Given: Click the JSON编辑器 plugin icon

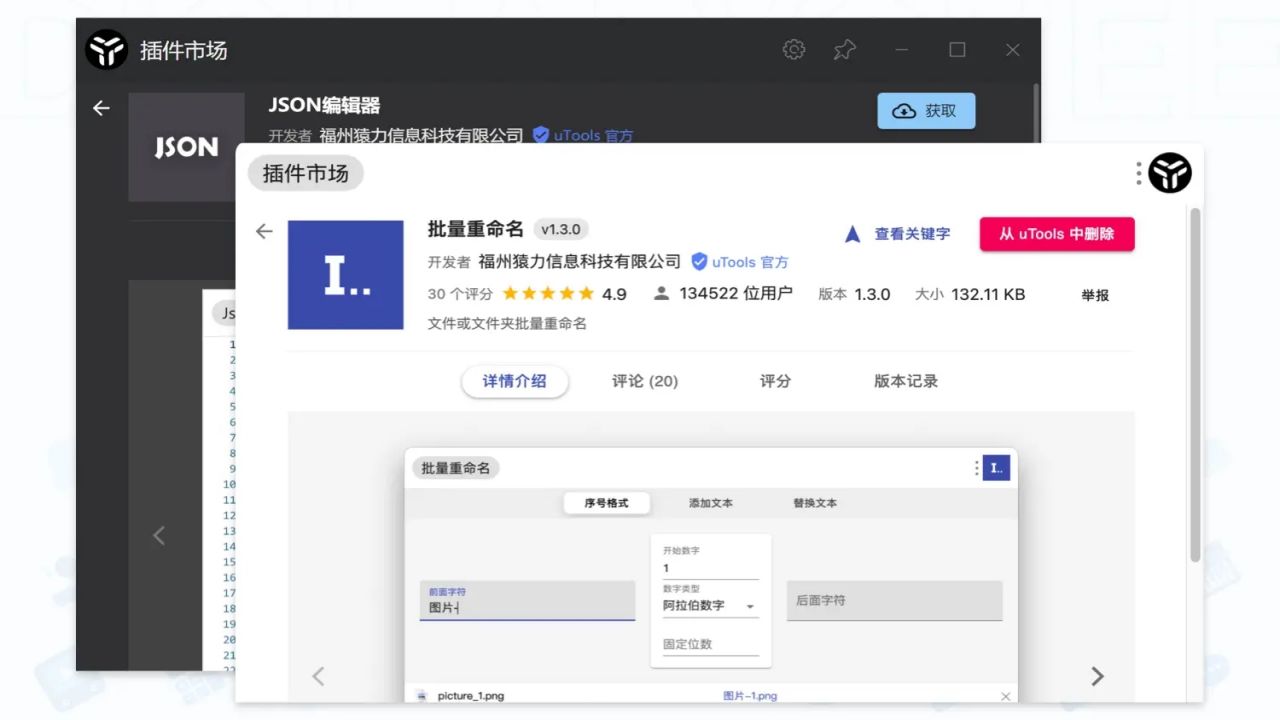Looking at the screenshot, I should [x=186, y=147].
